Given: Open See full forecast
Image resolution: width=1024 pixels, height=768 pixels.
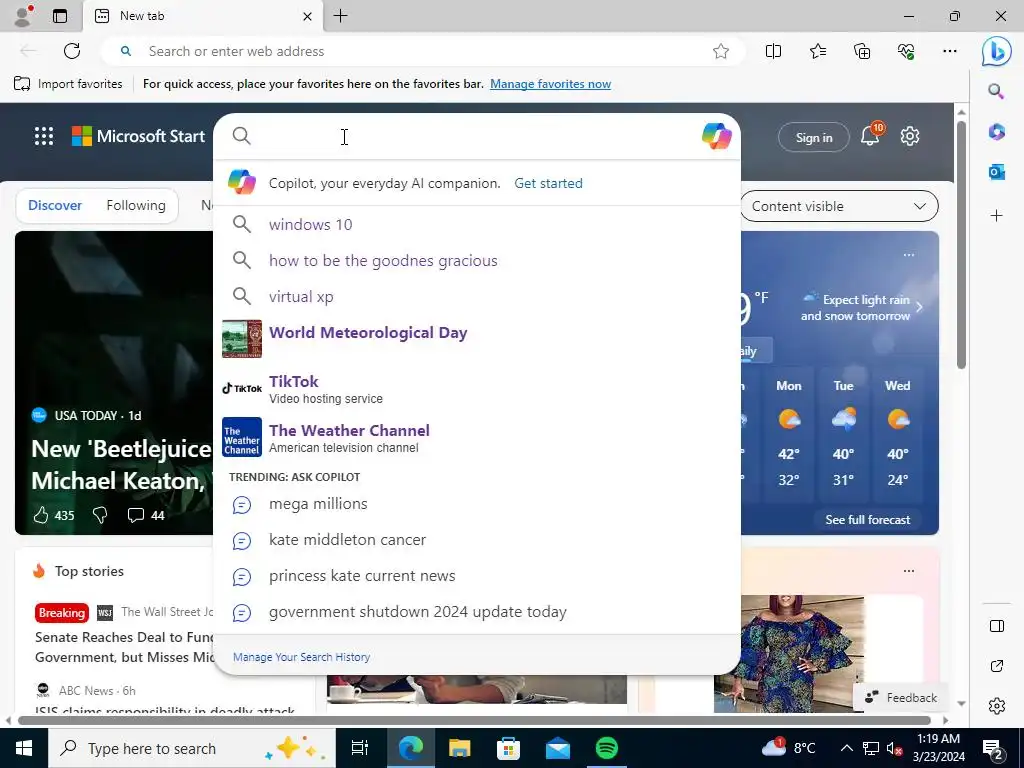Looking at the screenshot, I should 867,520.
